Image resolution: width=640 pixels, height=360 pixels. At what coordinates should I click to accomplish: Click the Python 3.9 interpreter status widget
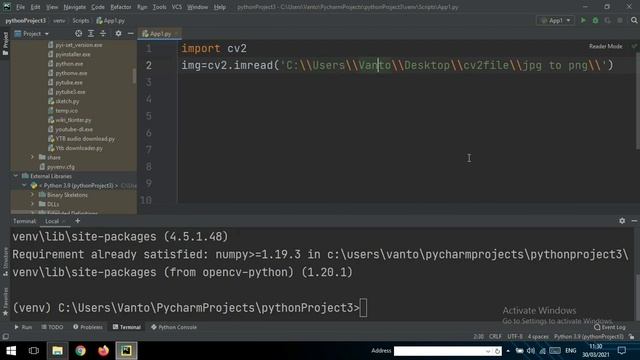point(589,337)
